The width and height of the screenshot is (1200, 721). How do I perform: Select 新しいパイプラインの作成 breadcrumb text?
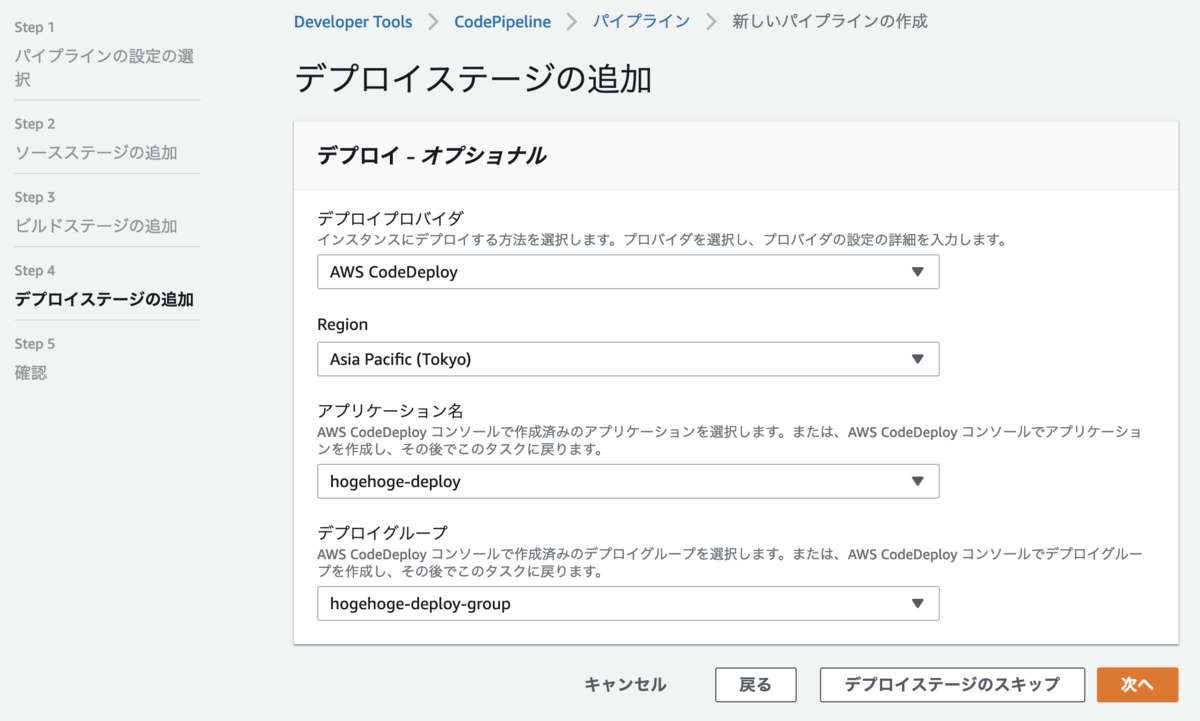coord(830,21)
